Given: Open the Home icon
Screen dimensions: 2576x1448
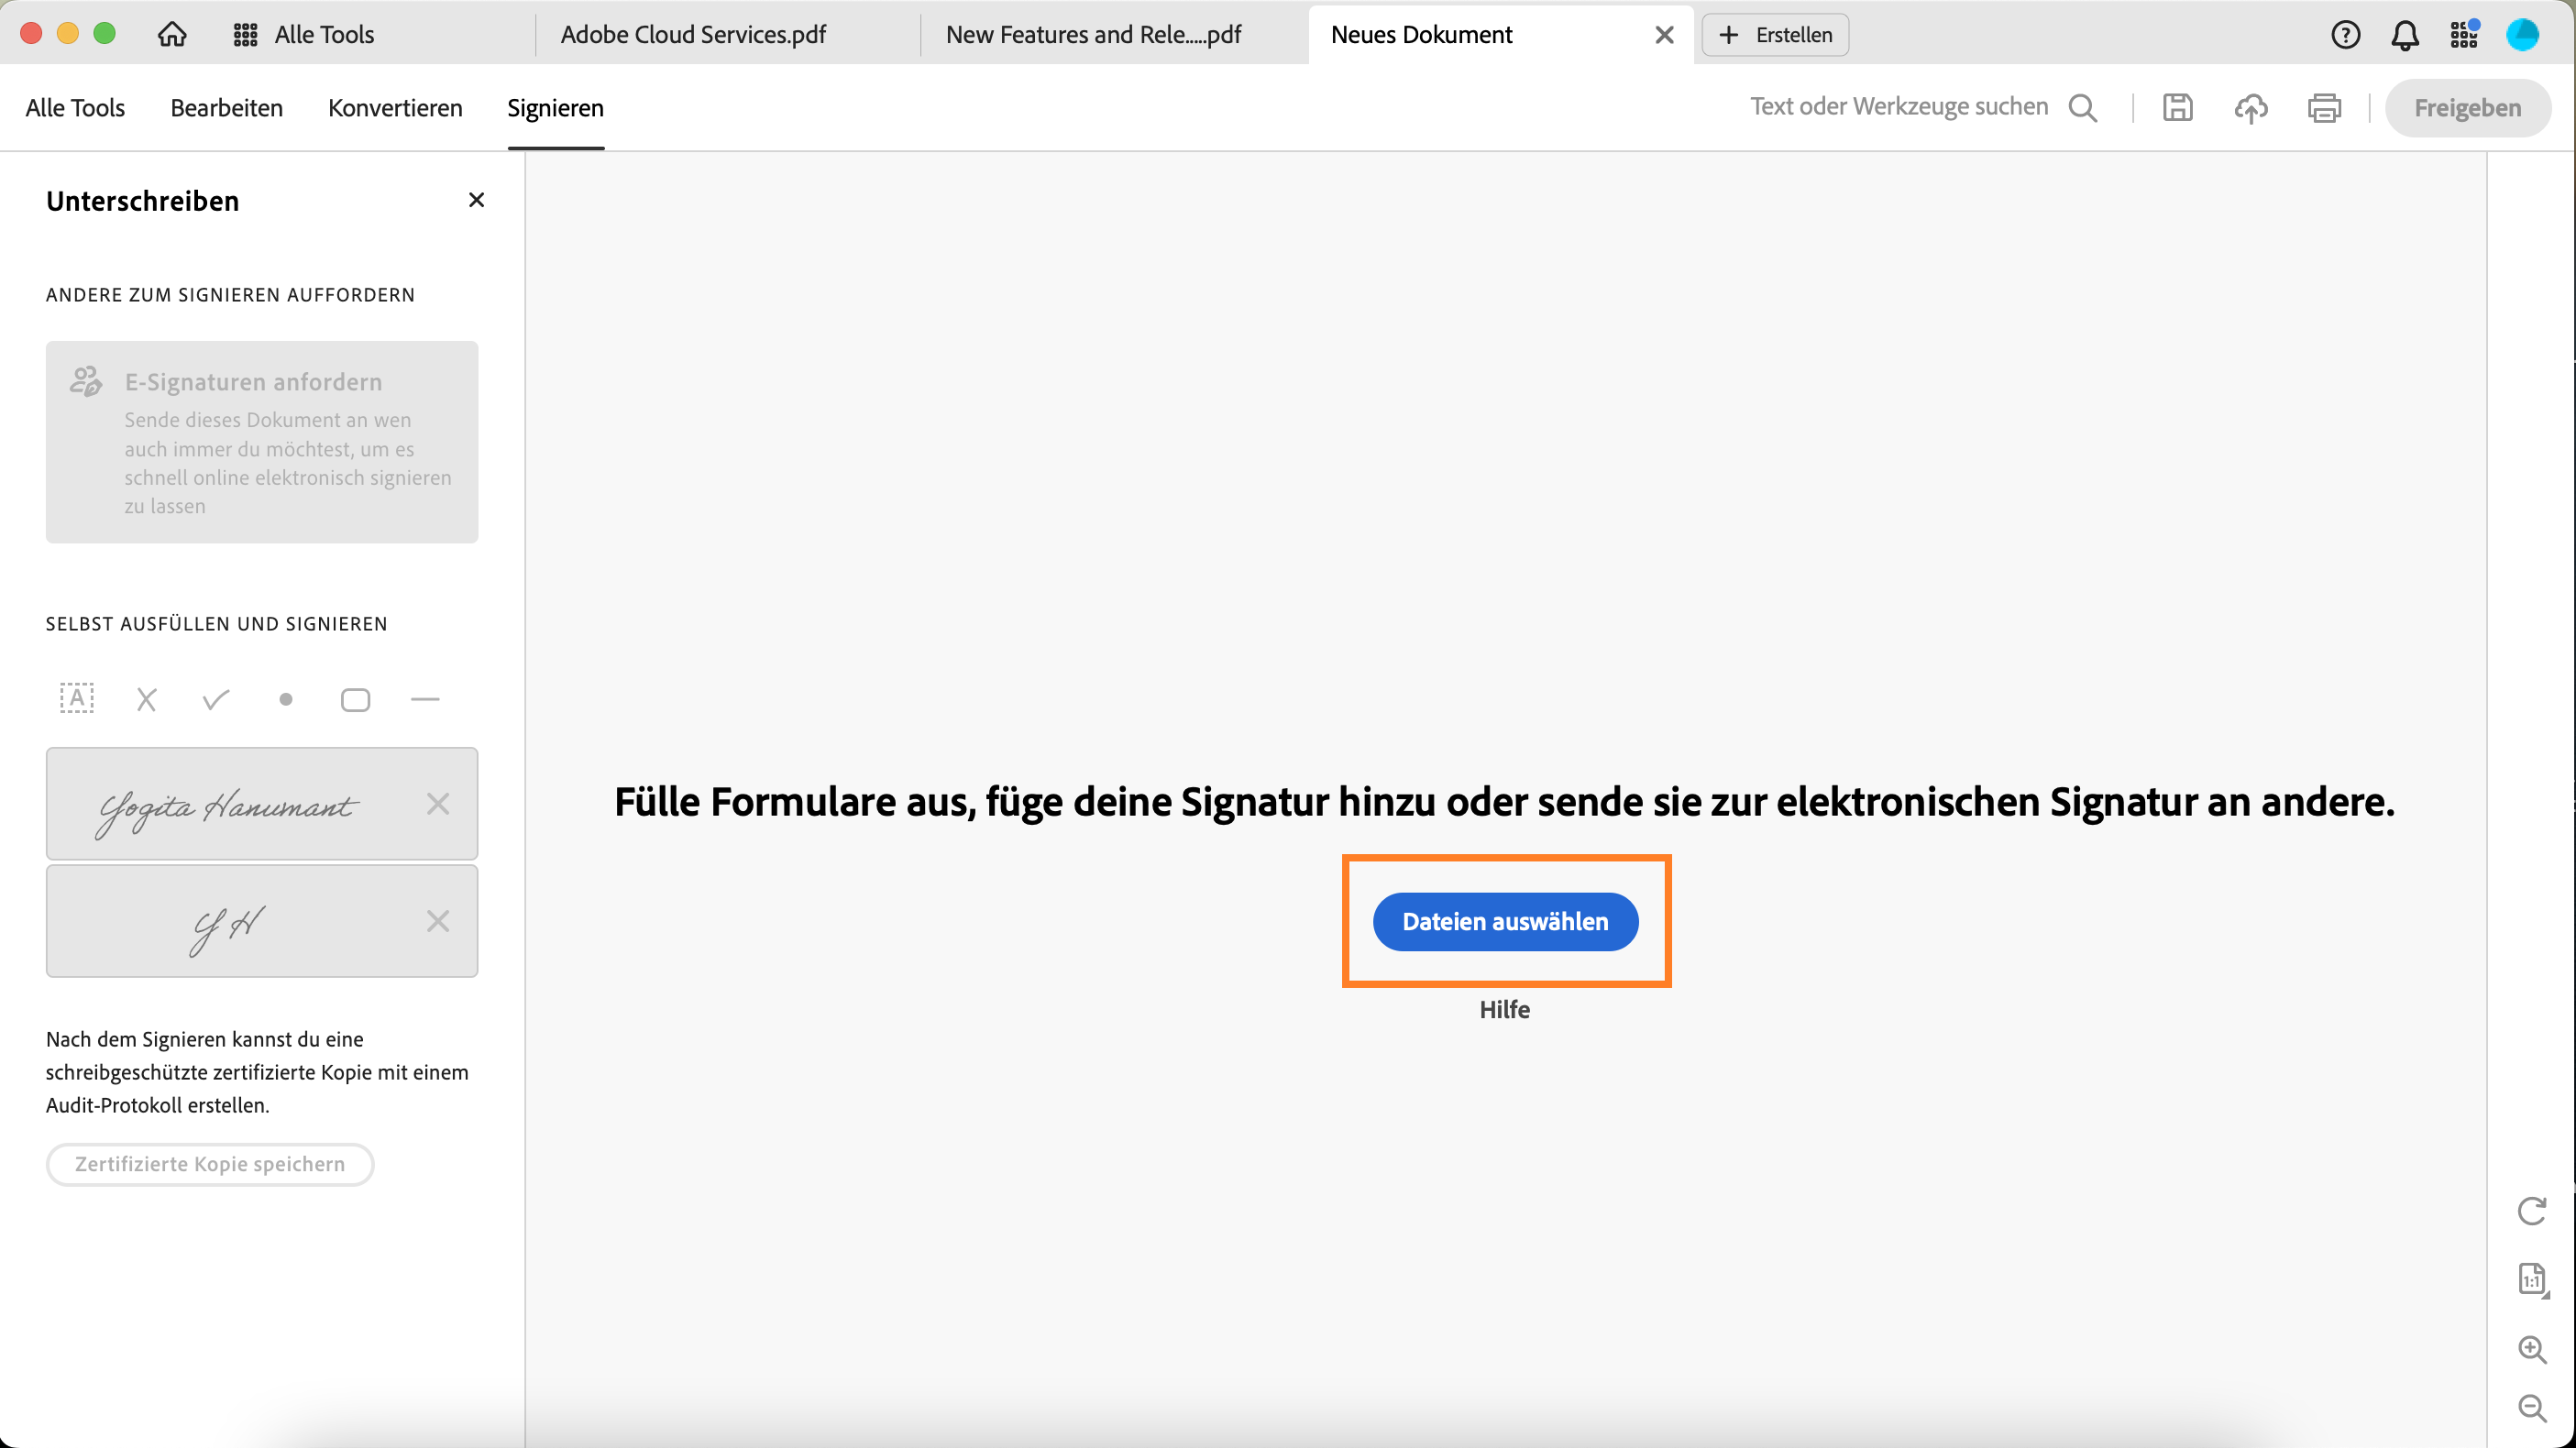Looking at the screenshot, I should pos(172,35).
